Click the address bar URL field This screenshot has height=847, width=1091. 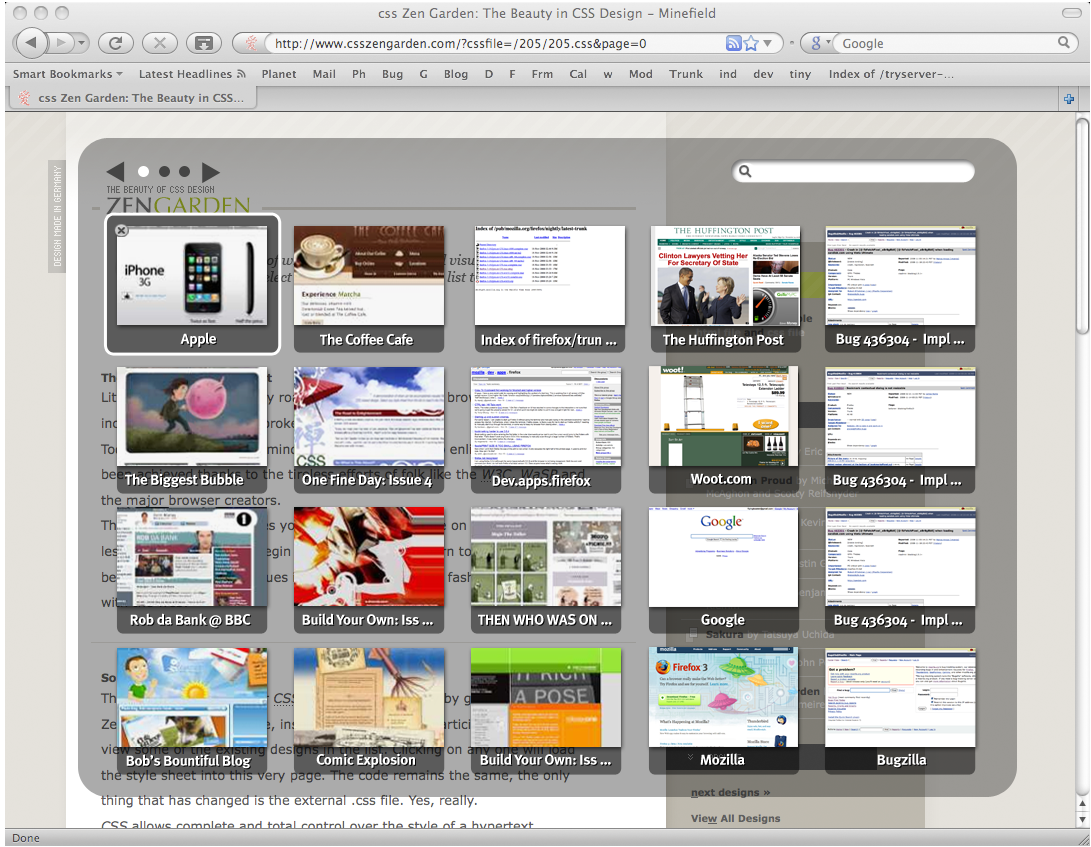point(497,43)
